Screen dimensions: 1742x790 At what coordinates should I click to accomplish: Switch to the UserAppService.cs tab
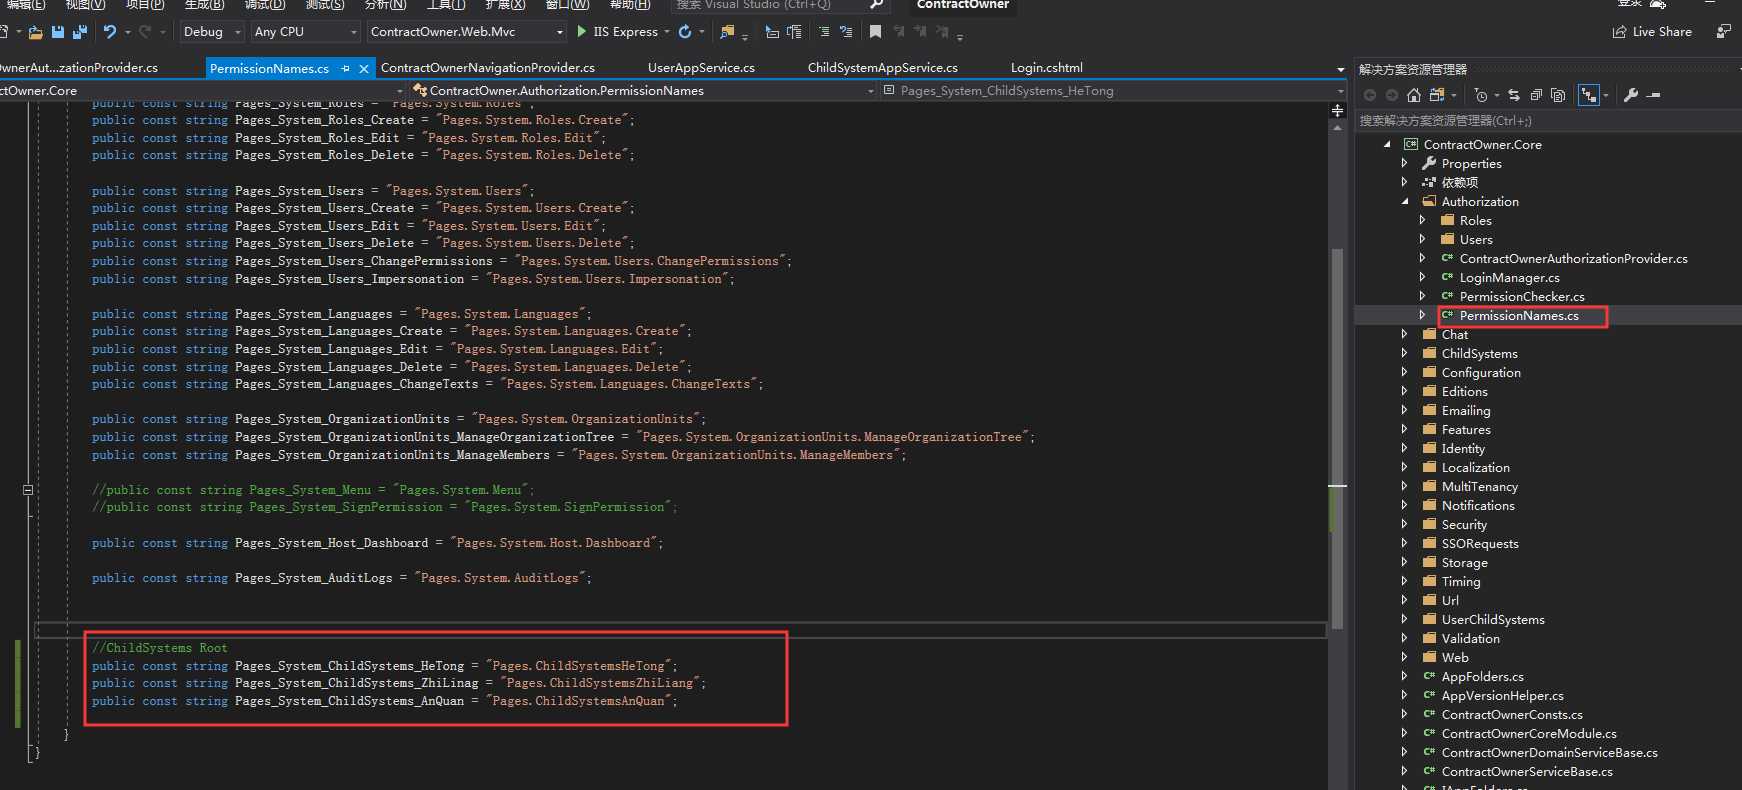701,68
